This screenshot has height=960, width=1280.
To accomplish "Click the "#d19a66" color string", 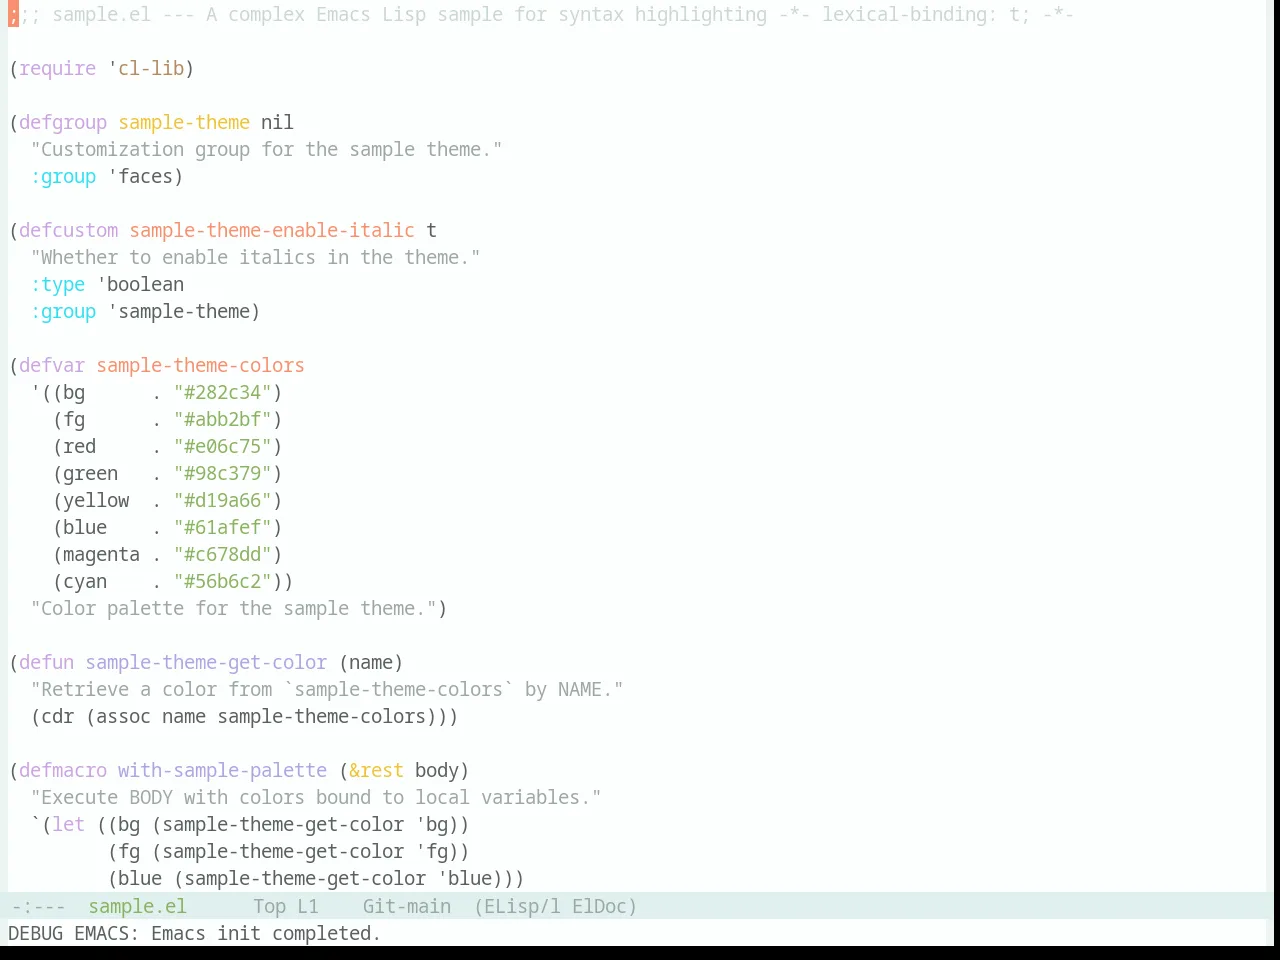I will (223, 500).
